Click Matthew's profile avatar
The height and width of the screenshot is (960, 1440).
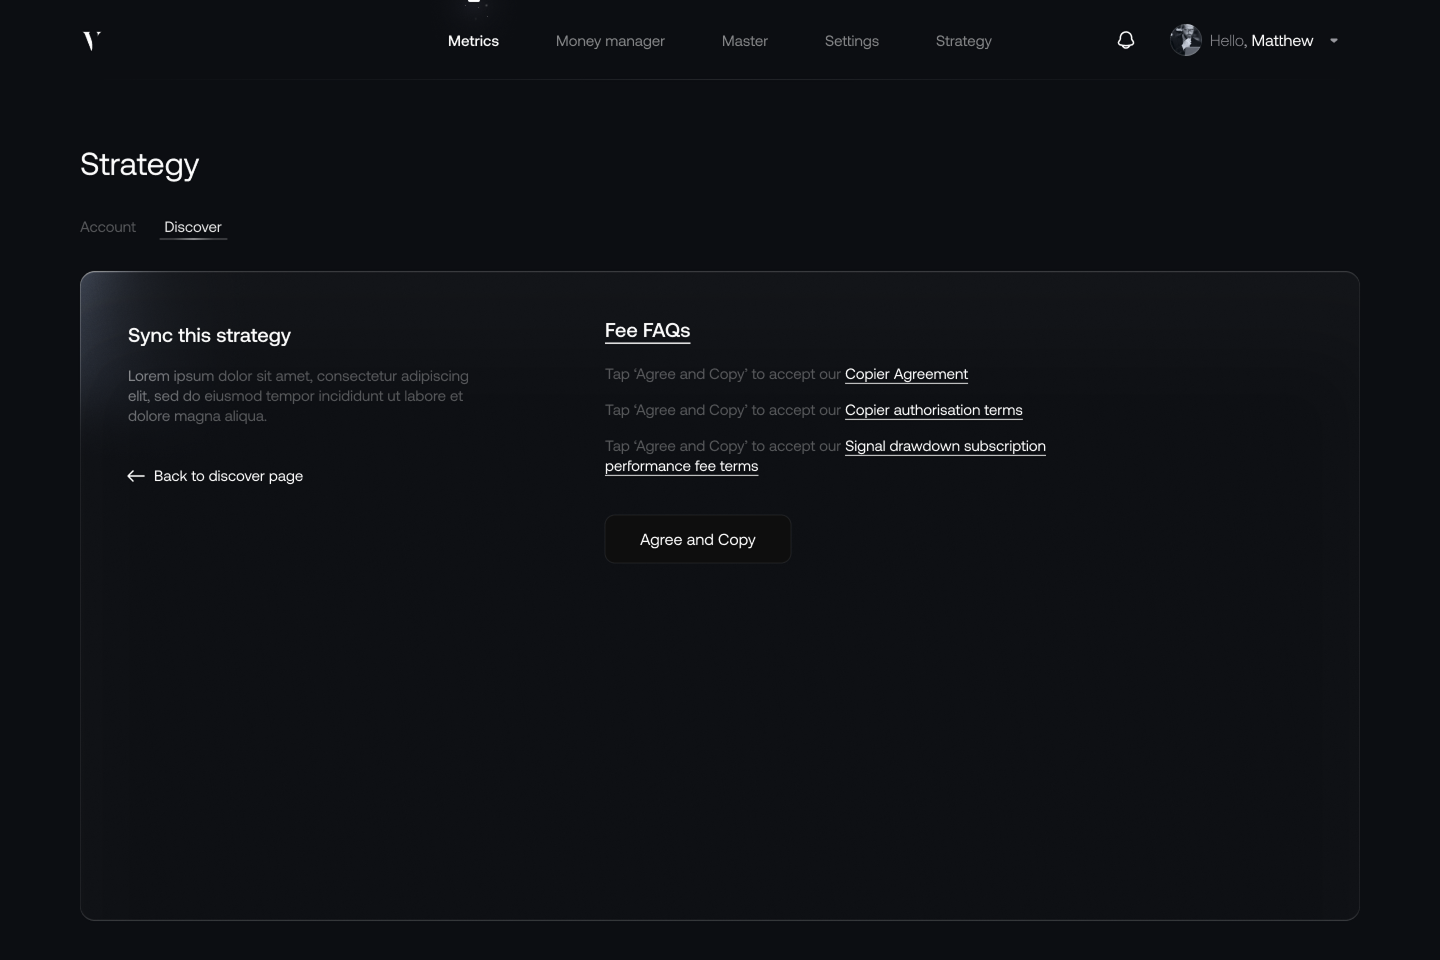pos(1186,40)
